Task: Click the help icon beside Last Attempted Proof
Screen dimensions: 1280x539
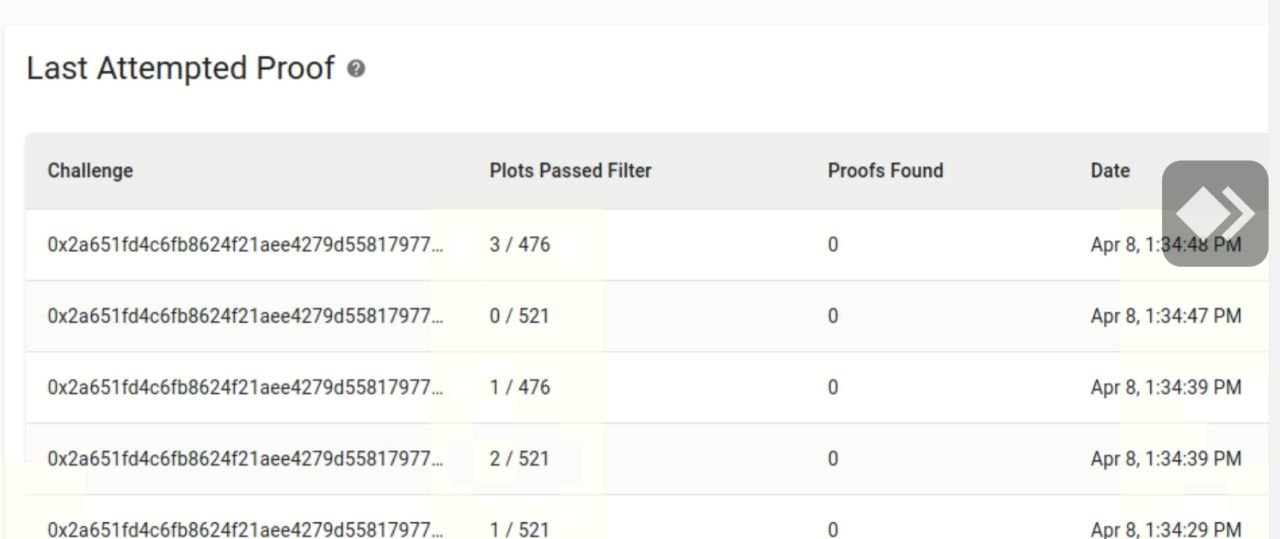Action: point(356,69)
